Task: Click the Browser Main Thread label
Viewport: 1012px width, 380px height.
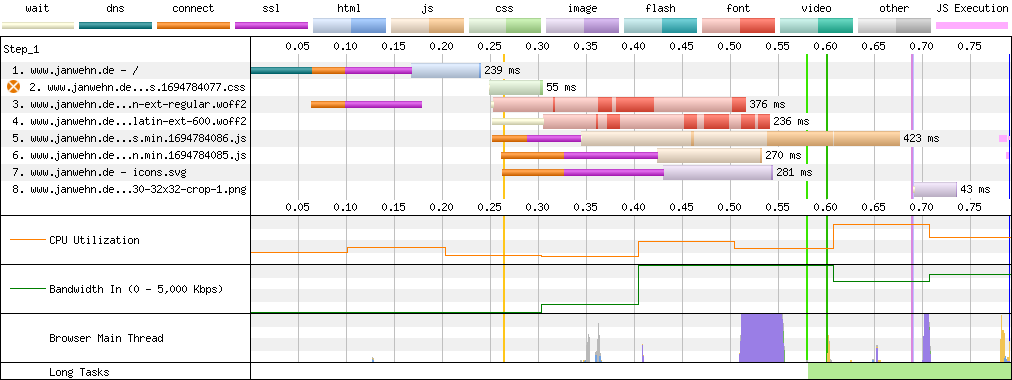Action: point(106,338)
